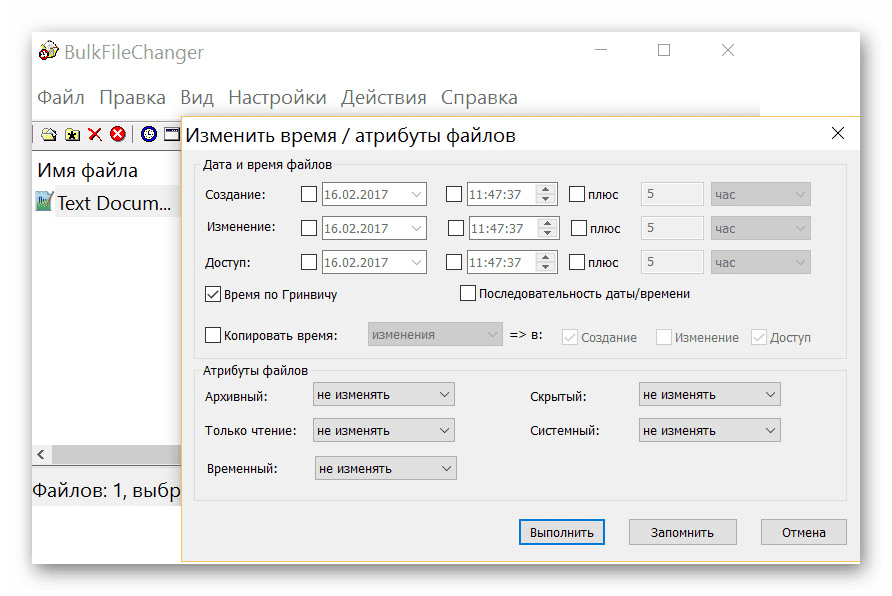Open the Правка menu
892x596 pixels.
tap(133, 97)
